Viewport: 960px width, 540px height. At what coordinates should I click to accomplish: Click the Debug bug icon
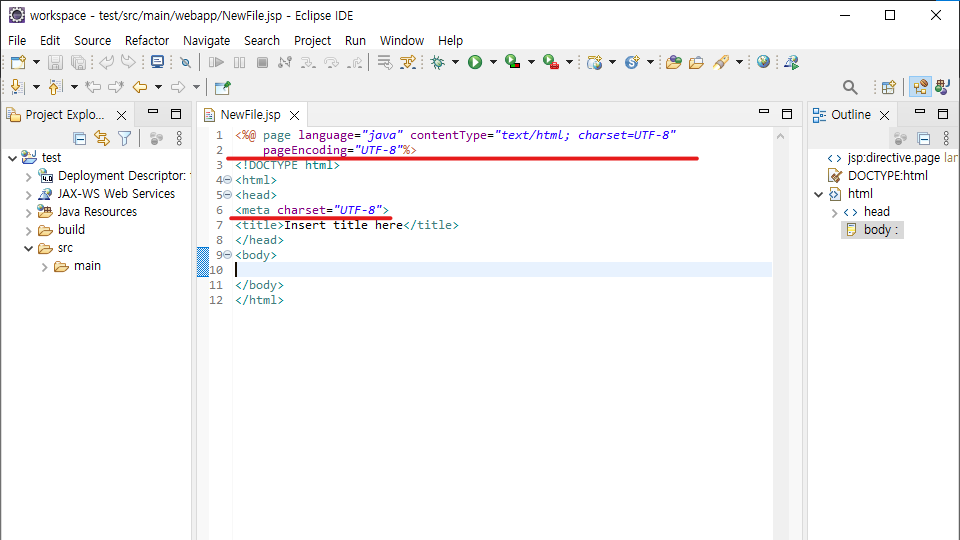pyautogui.click(x=437, y=62)
